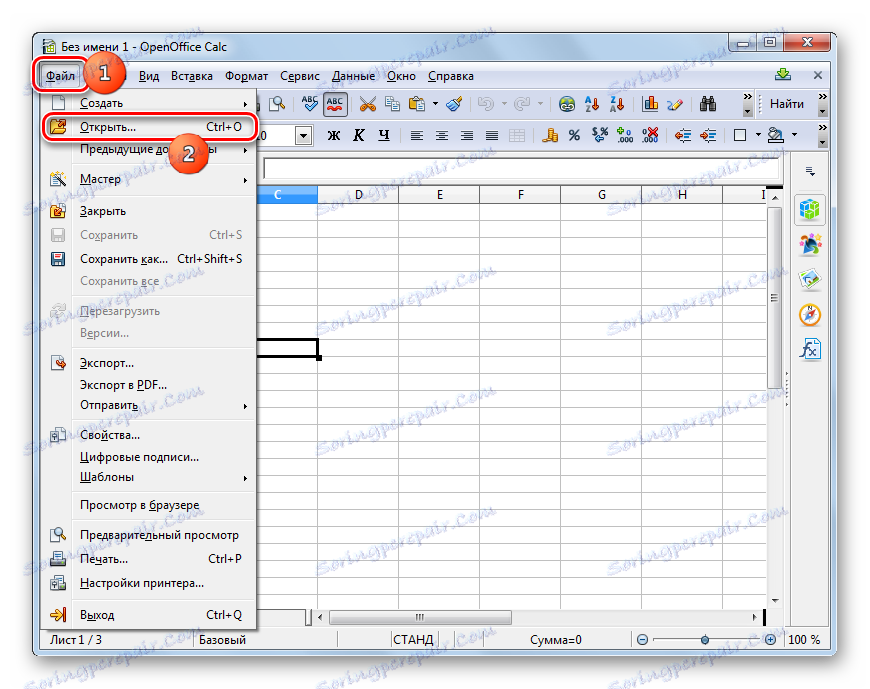
Task: Click the Paste clipboard icon
Action: pyautogui.click(x=417, y=104)
